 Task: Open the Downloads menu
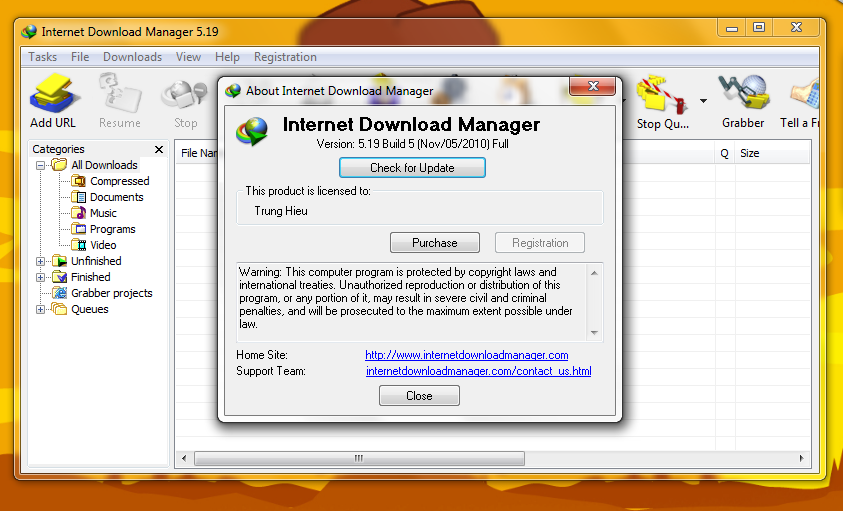pyautogui.click(x=132, y=57)
